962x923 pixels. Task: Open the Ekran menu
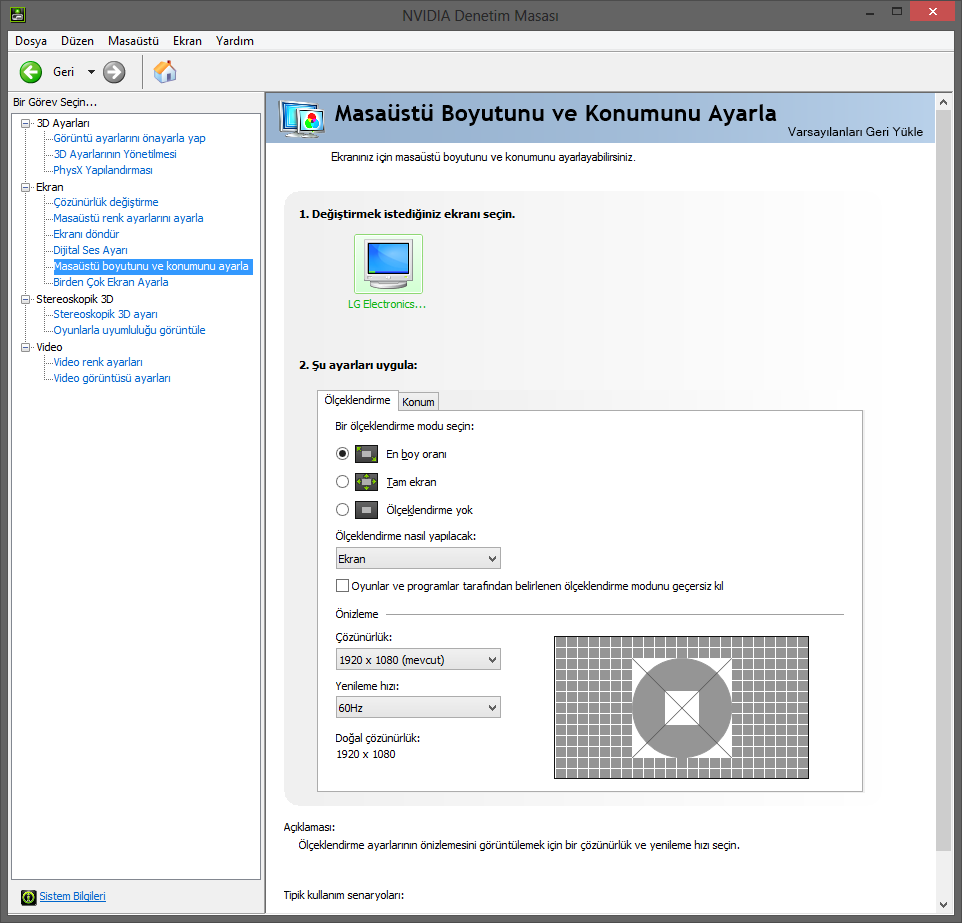pos(187,41)
